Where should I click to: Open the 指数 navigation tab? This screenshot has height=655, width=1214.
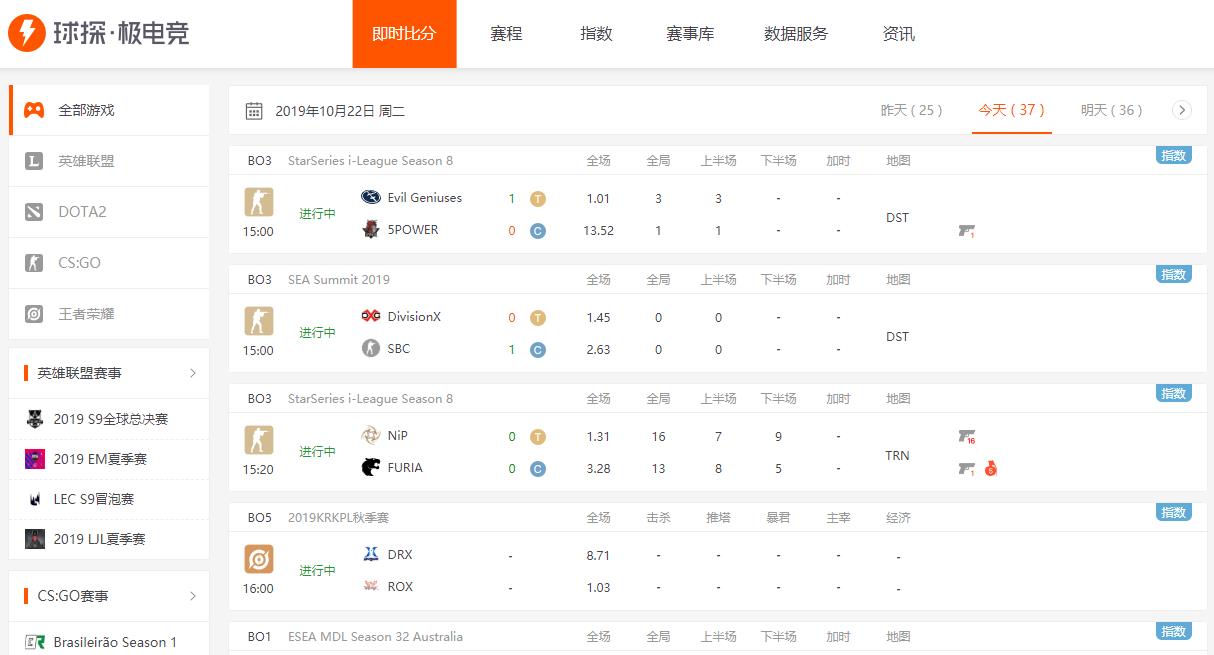tap(596, 34)
